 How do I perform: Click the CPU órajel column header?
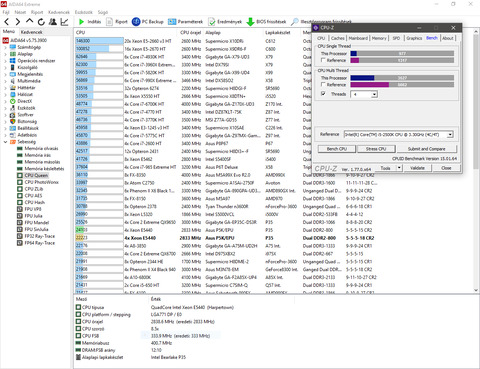pos(190,32)
